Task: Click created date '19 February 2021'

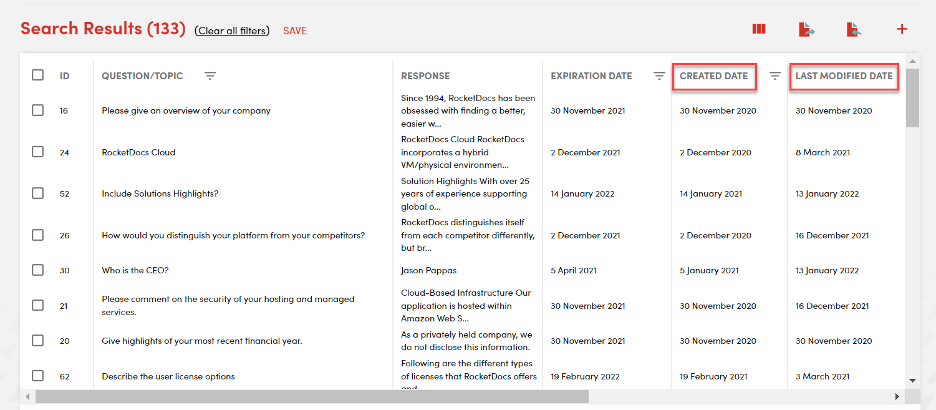Action: point(714,377)
